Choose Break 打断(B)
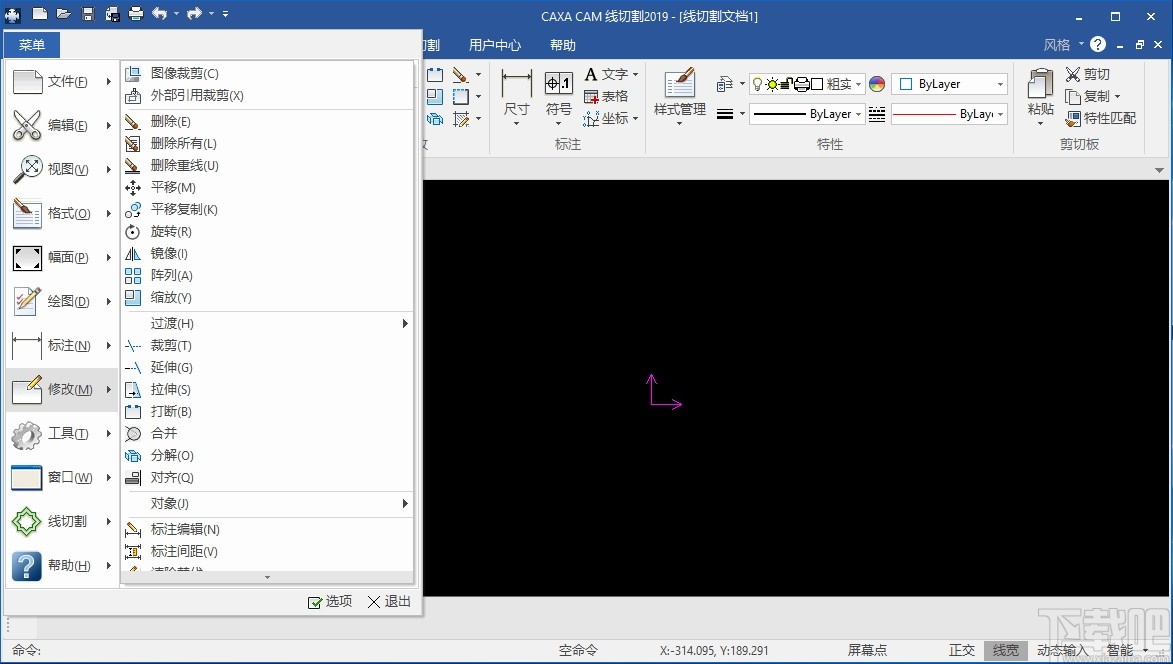This screenshot has width=1173, height=664. (267, 411)
